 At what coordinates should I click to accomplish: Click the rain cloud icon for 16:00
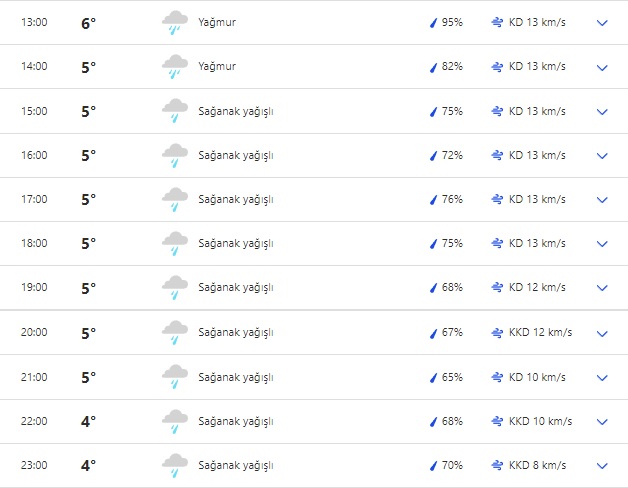(x=175, y=155)
